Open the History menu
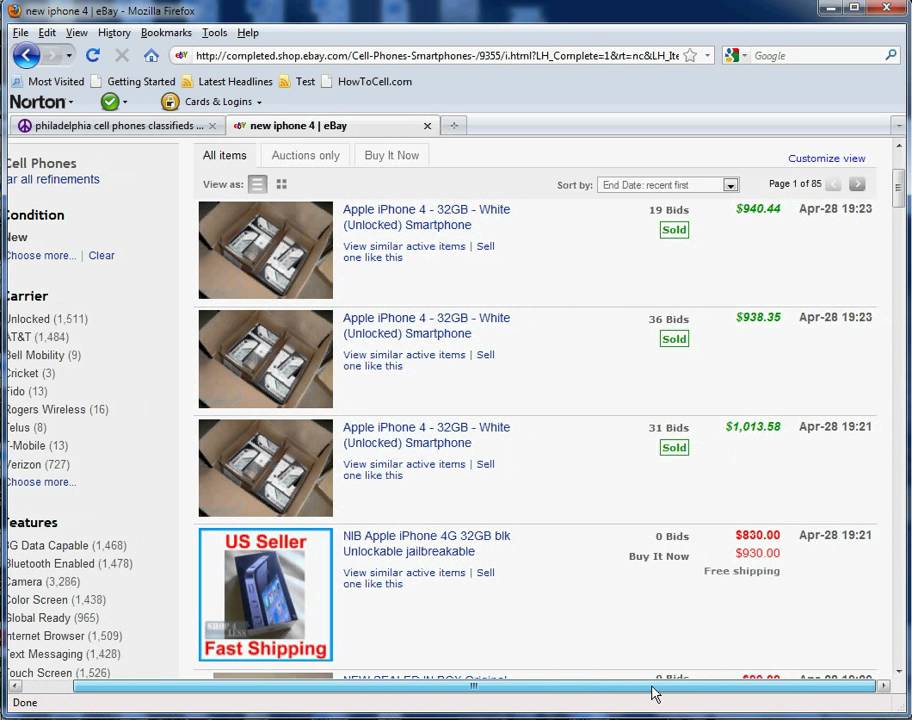 [114, 33]
